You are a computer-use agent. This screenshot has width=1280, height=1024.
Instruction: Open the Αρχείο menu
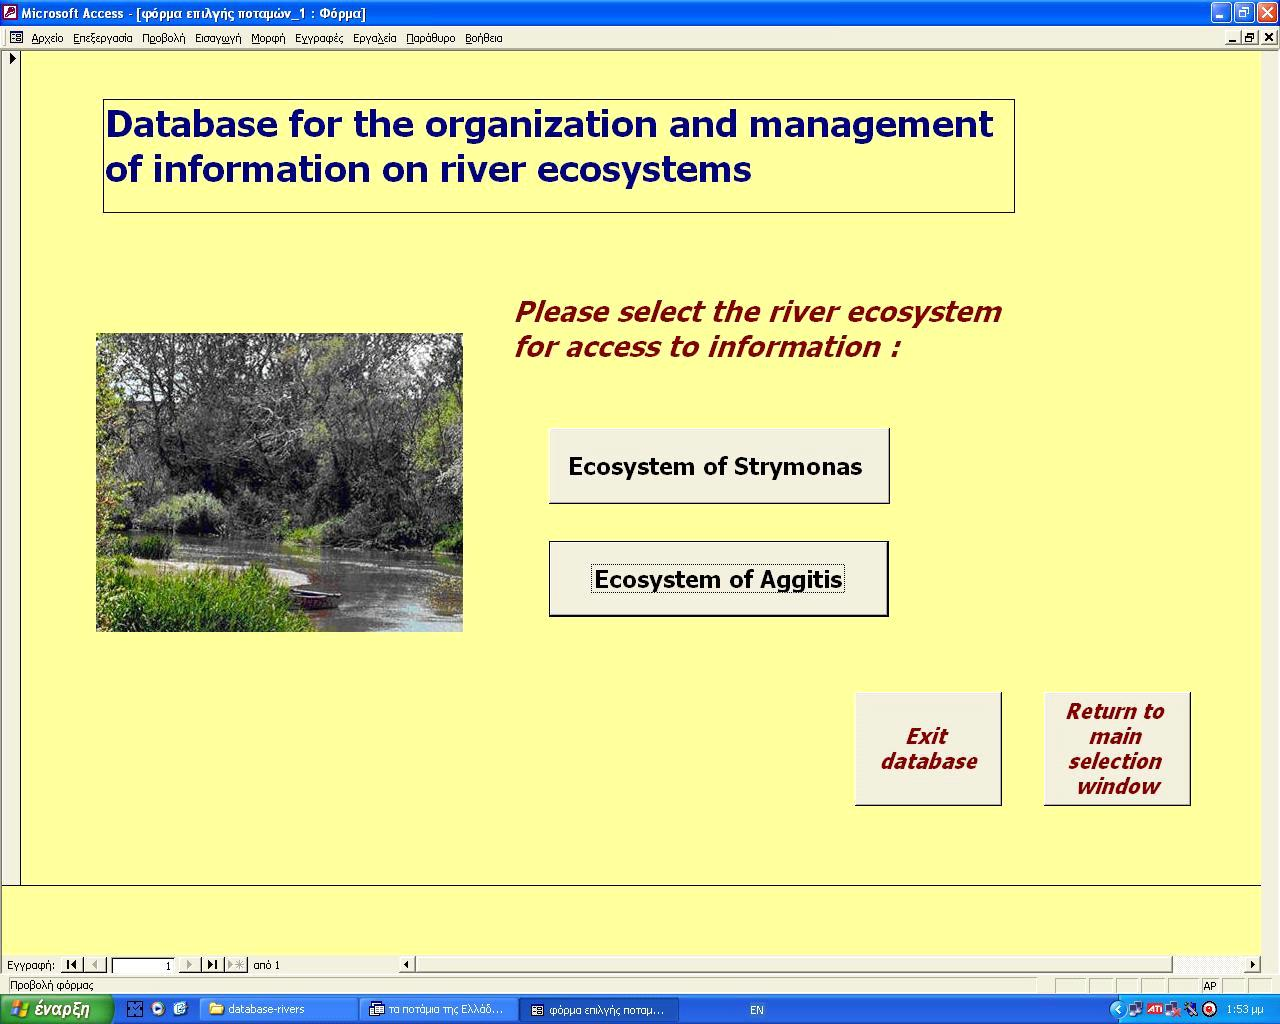(x=47, y=38)
